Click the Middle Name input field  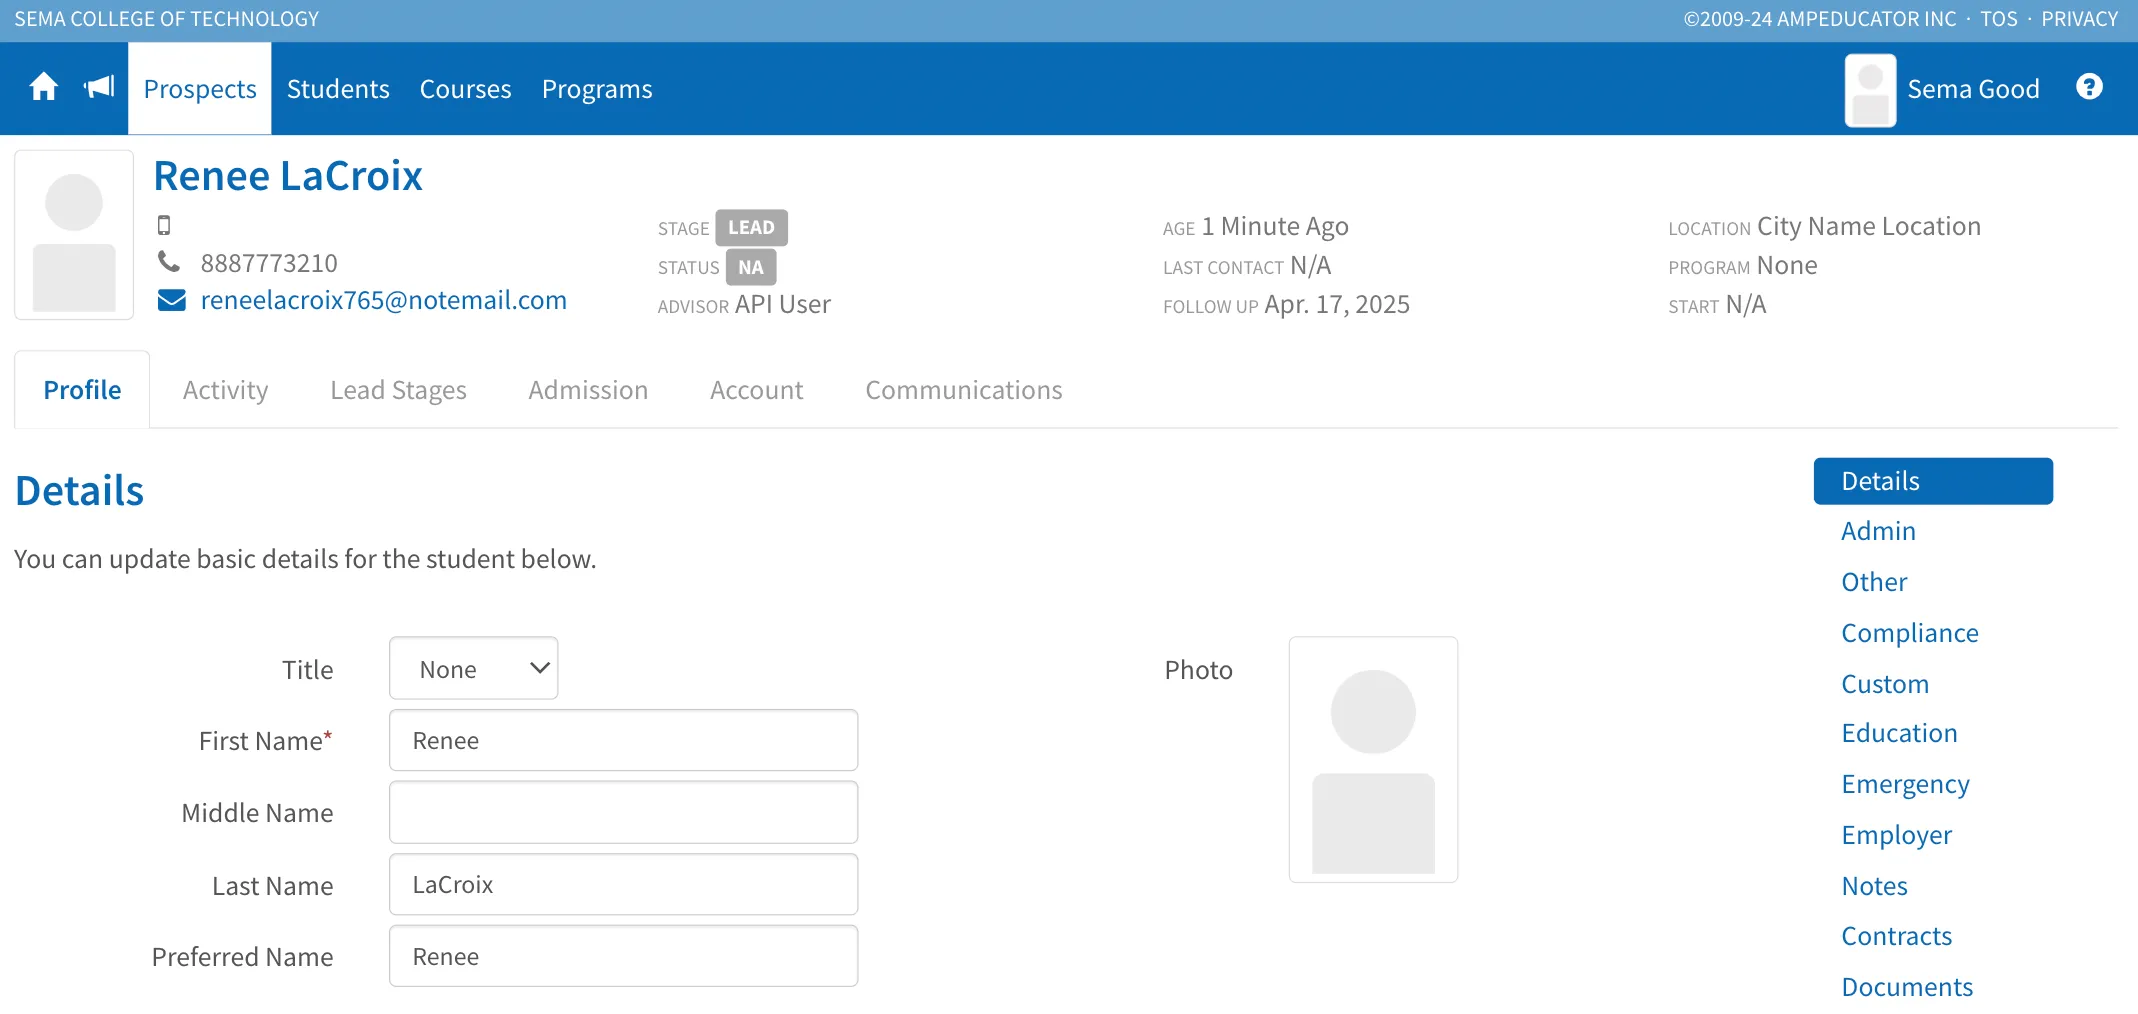(623, 812)
